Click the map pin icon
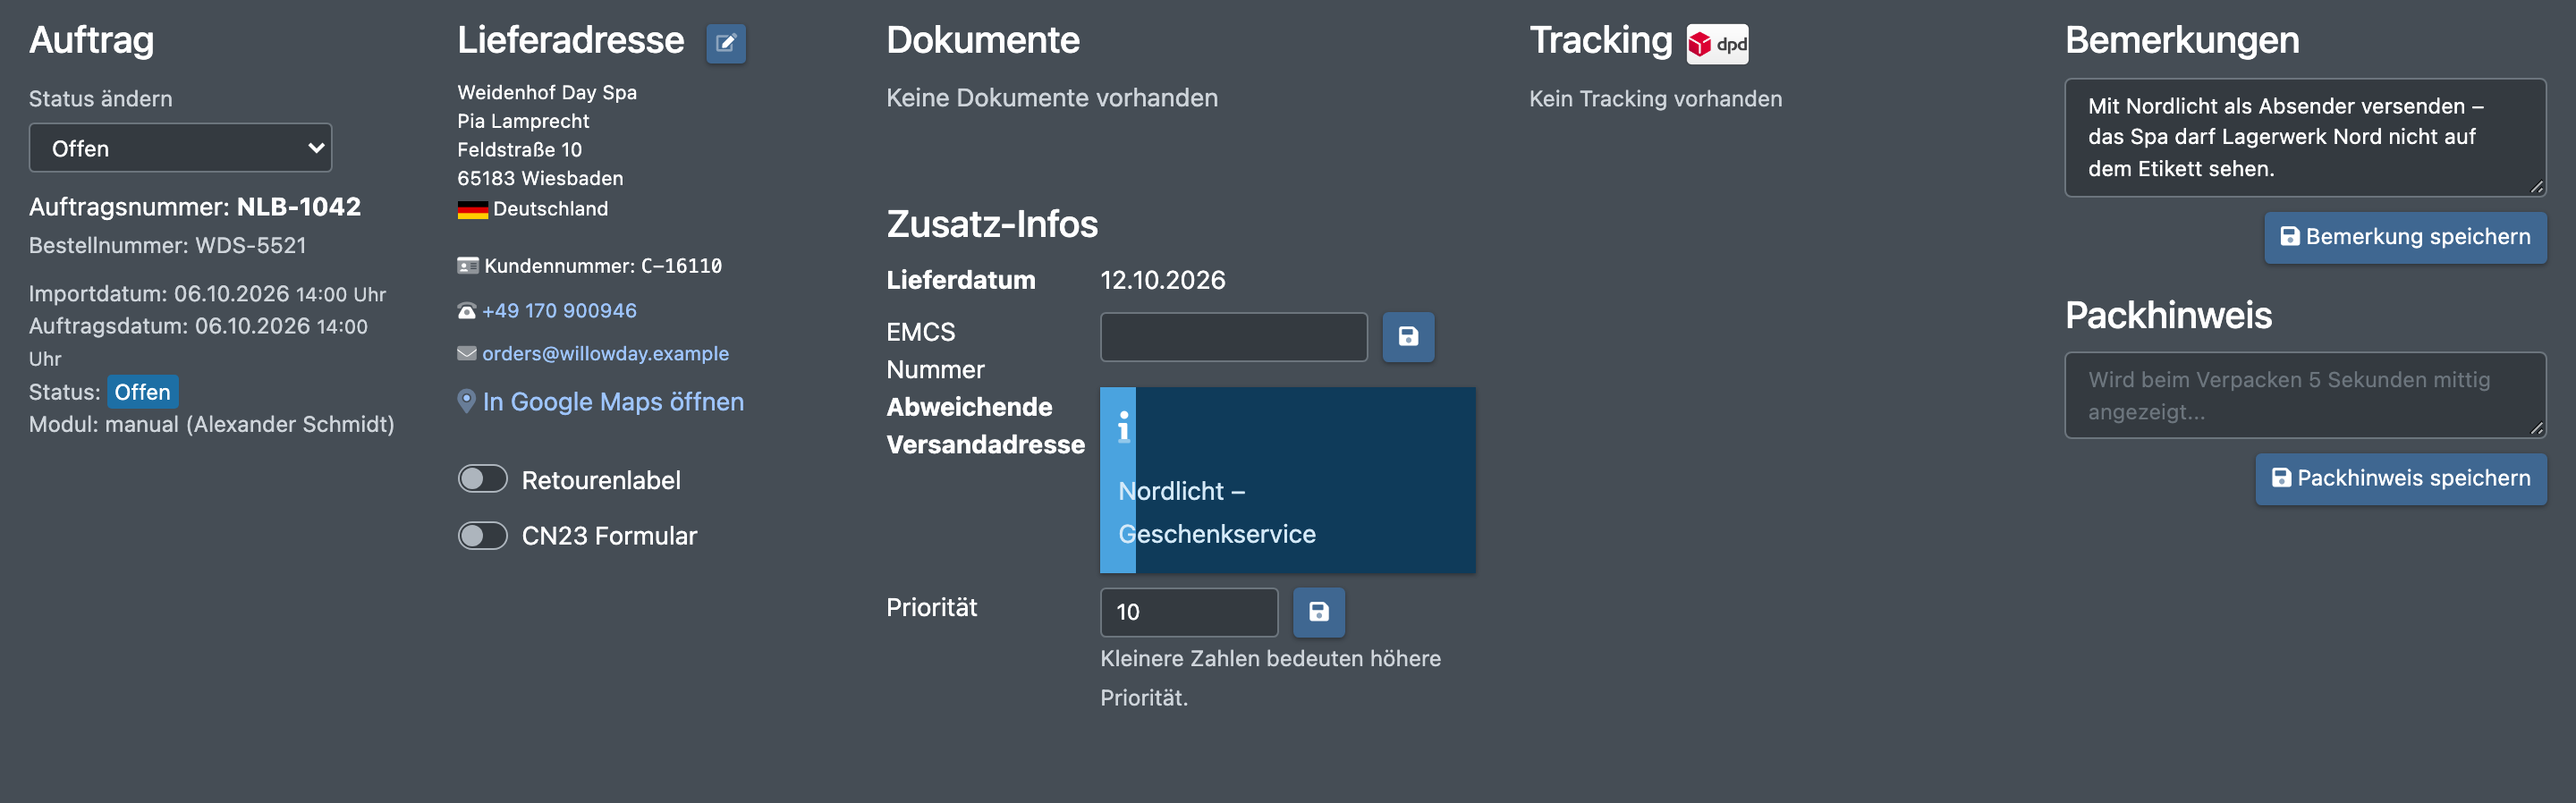 click(x=466, y=401)
